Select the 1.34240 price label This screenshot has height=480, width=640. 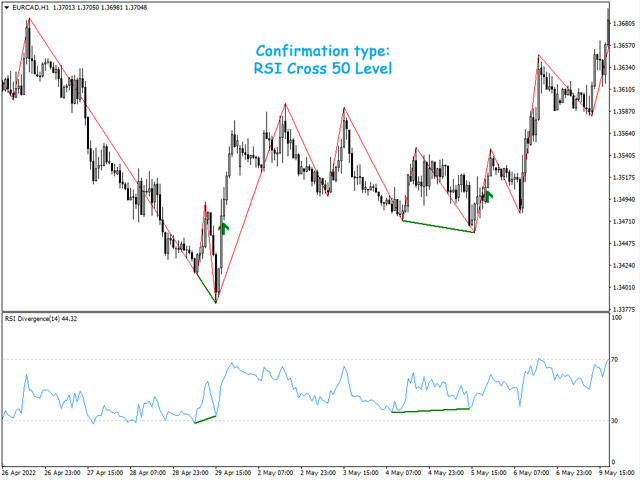coord(624,265)
